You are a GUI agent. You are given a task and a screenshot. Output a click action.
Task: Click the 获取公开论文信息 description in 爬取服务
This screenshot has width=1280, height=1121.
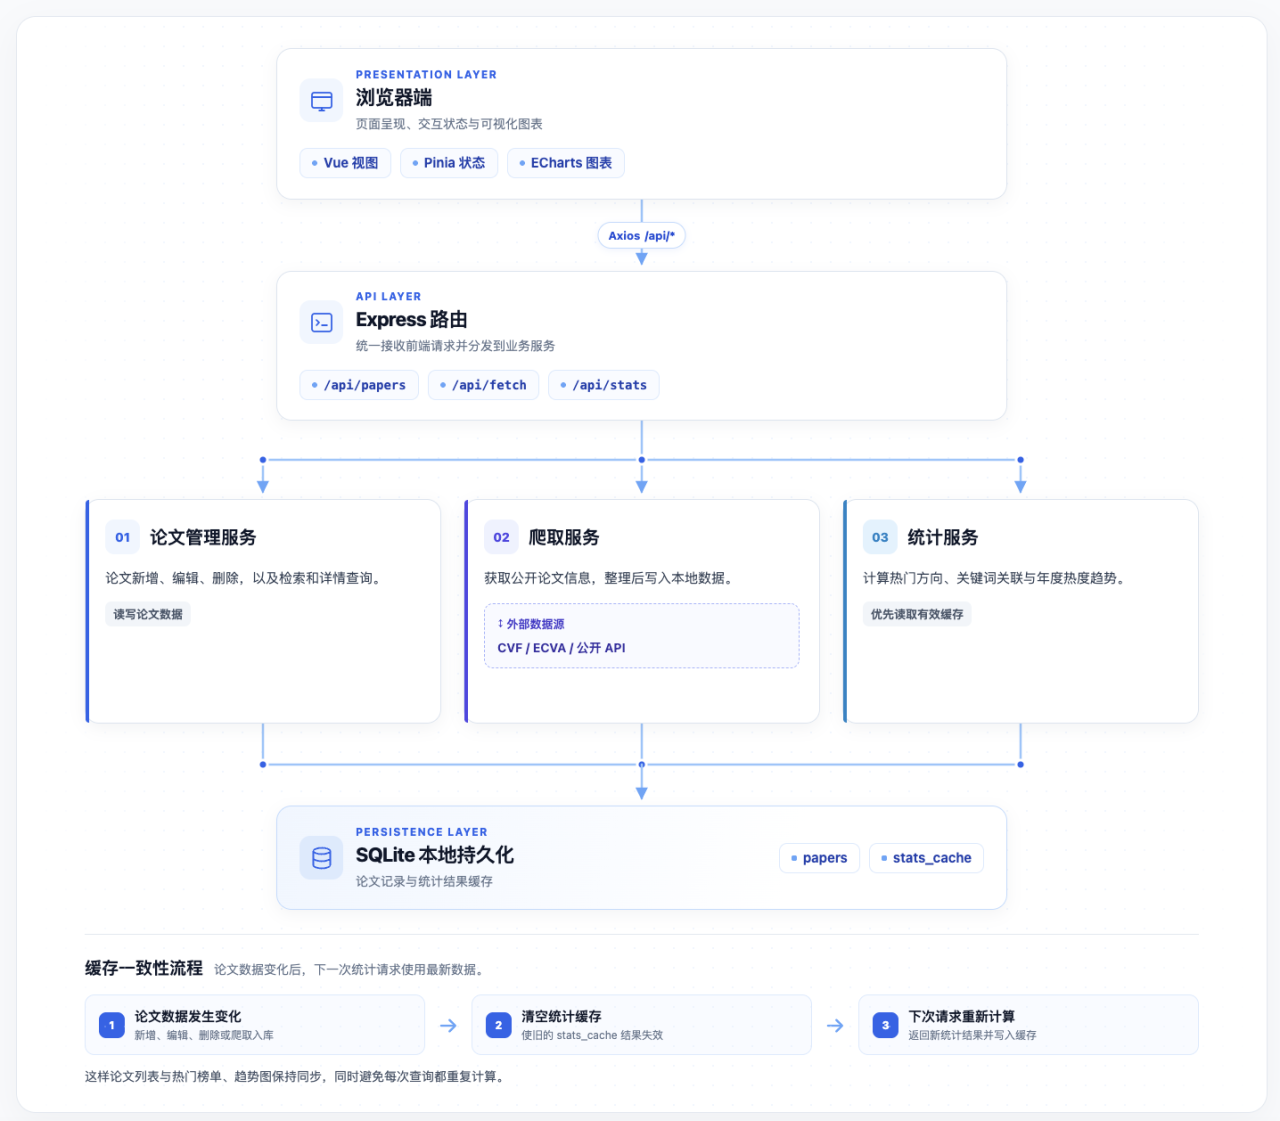pyautogui.click(x=611, y=578)
